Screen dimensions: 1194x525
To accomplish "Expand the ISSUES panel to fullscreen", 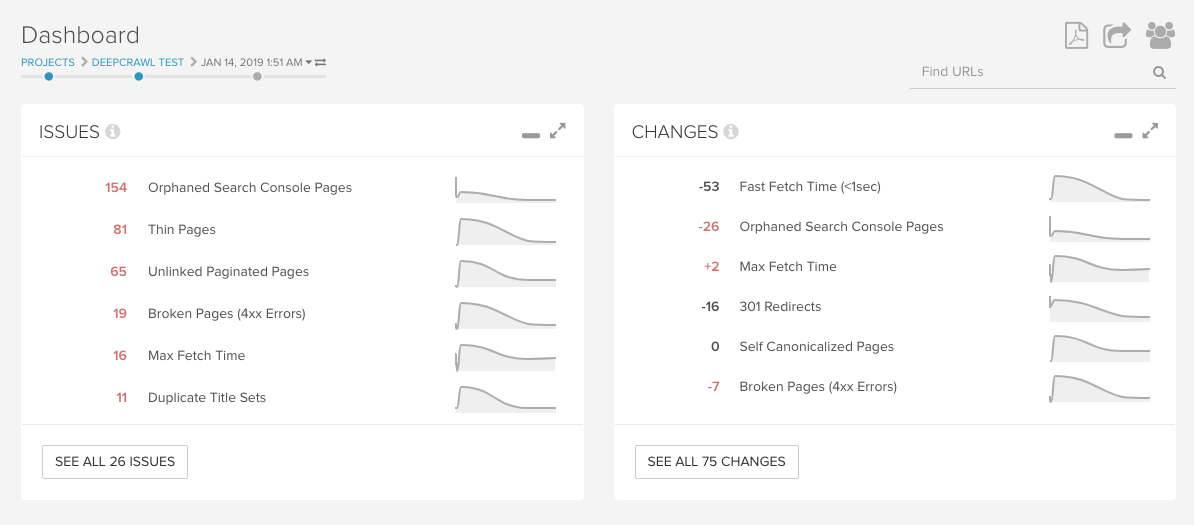I will (x=558, y=131).
